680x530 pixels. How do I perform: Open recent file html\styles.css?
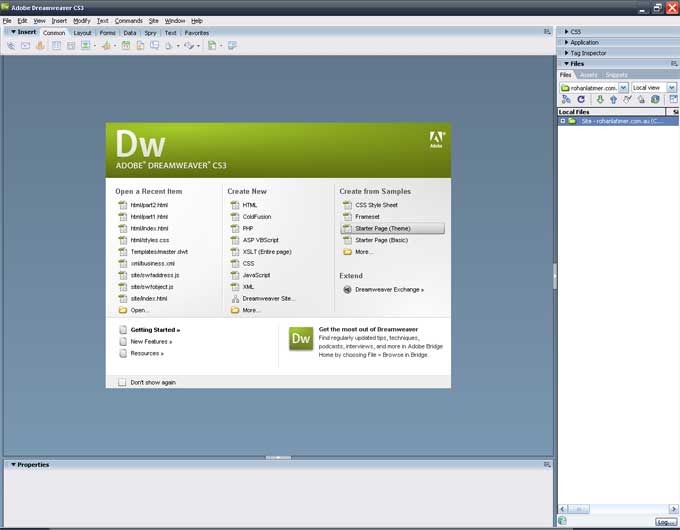[150, 240]
